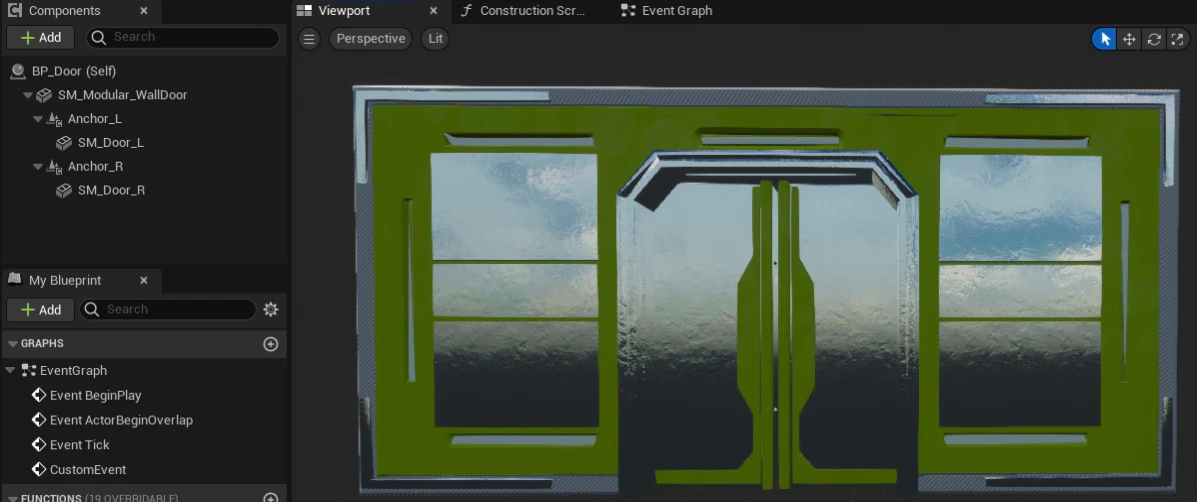Select the CustomEvent entry

coord(88,470)
